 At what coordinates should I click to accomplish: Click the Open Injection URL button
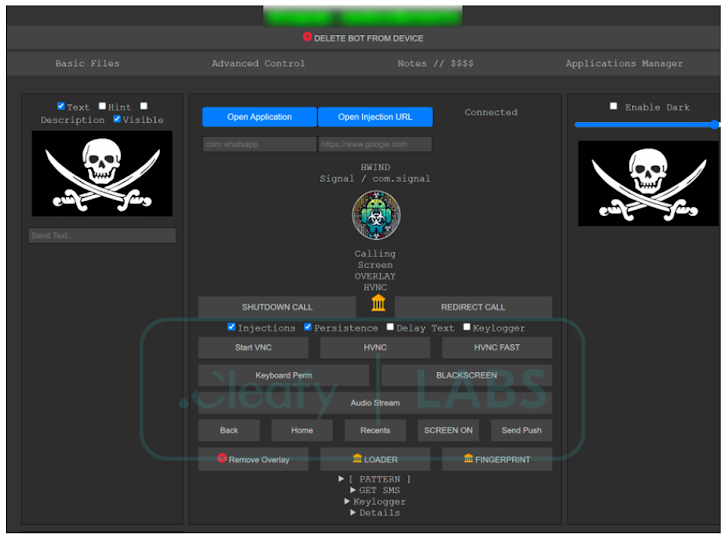click(375, 117)
